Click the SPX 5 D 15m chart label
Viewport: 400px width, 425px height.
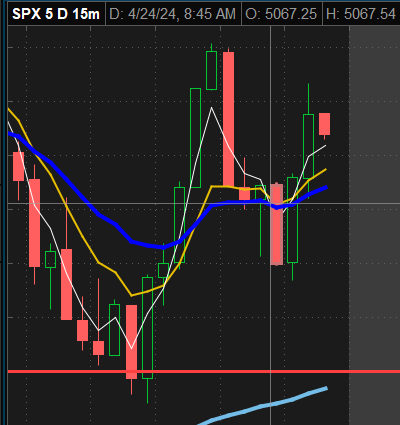pos(56,14)
